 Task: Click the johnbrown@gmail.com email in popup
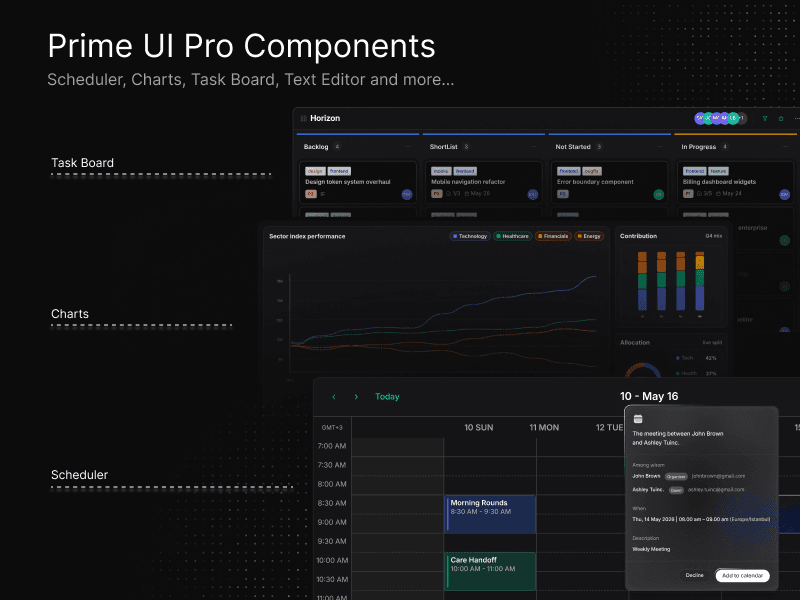718,476
